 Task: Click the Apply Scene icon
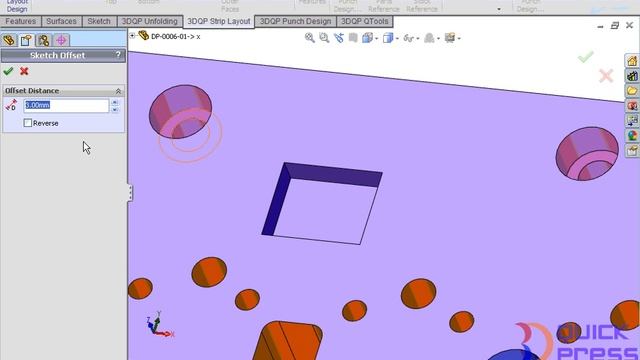pos(429,38)
